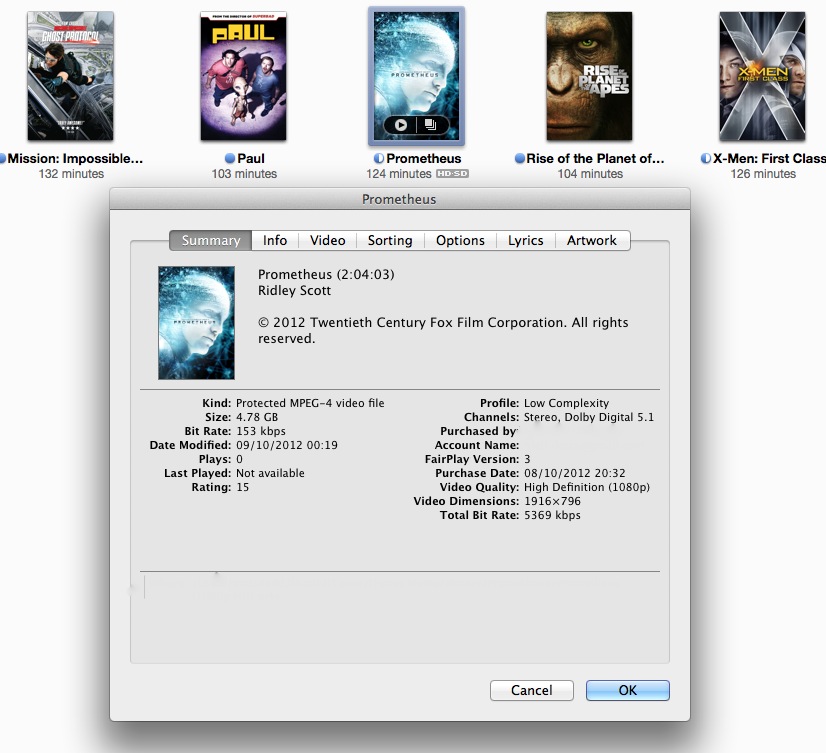Image resolution: width=826 pixels, height=753 pixels.
Task: Click the half-played dot beside X-Men: First Class
Action: click(x=706, y=158)
